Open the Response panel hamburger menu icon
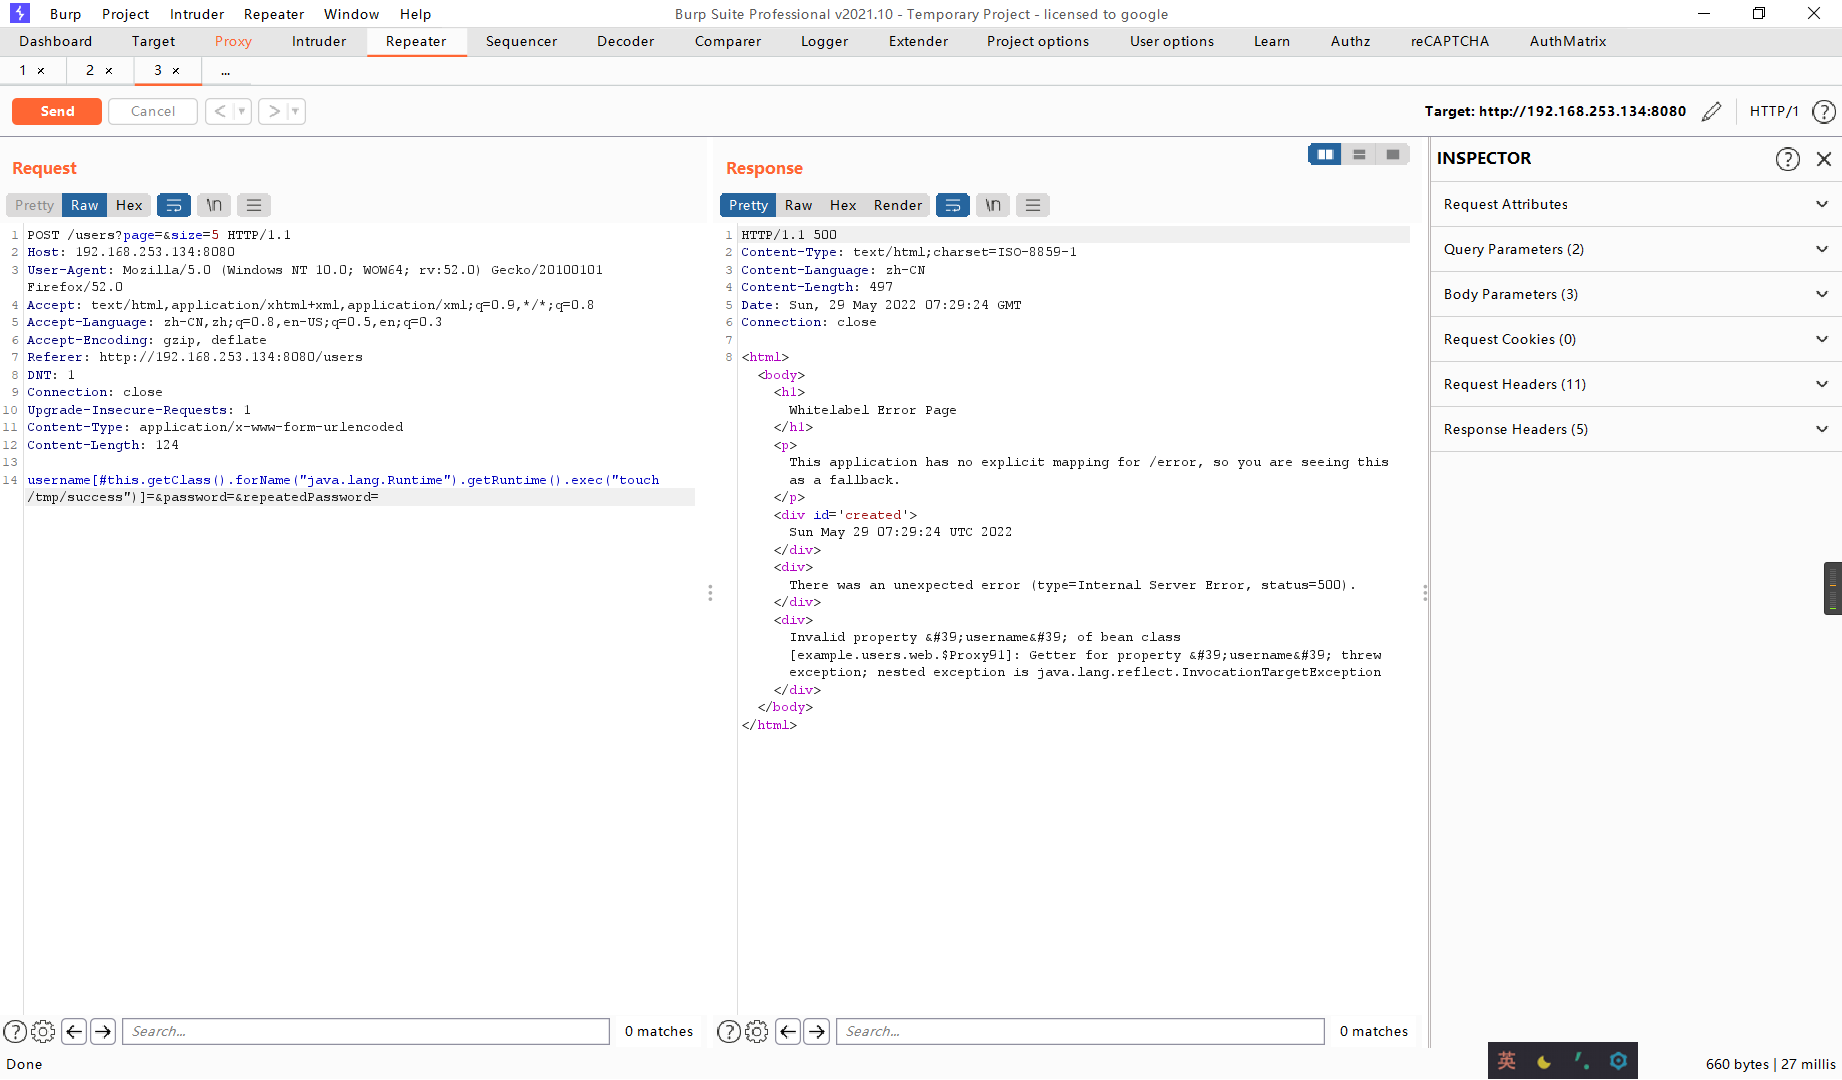This screenshot has width=1842, height=1080. (x=1032, y=204)
